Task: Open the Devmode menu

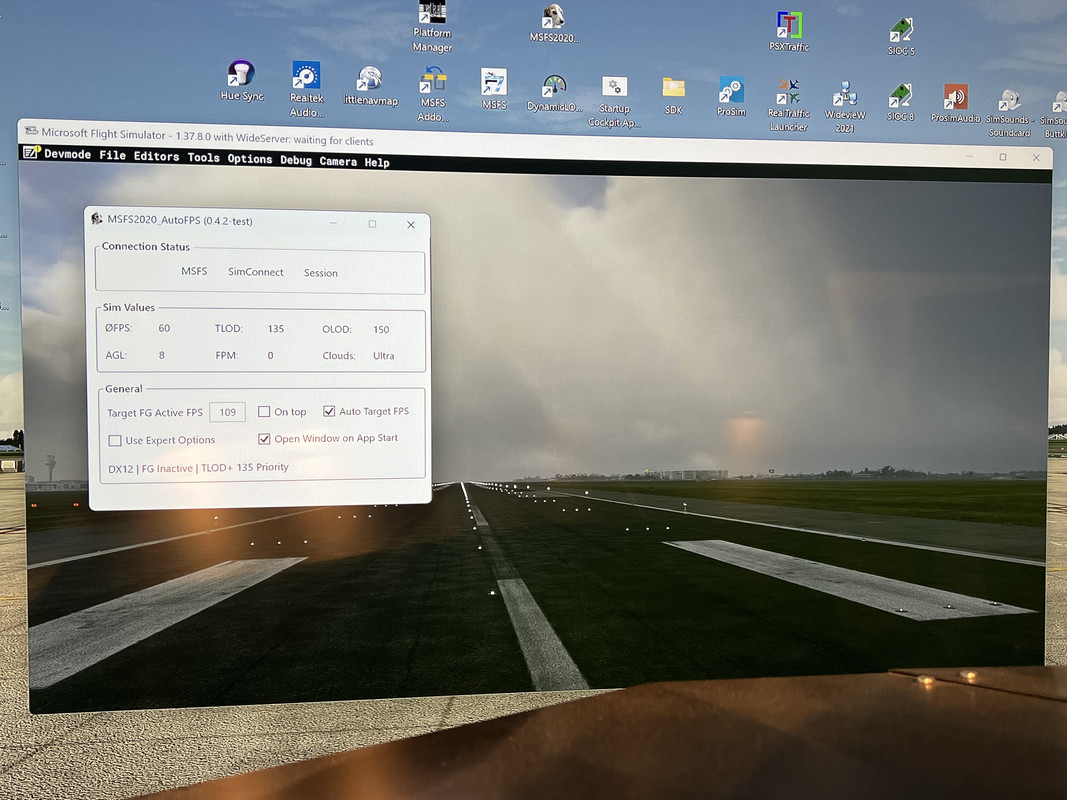Action: [67, 154]
